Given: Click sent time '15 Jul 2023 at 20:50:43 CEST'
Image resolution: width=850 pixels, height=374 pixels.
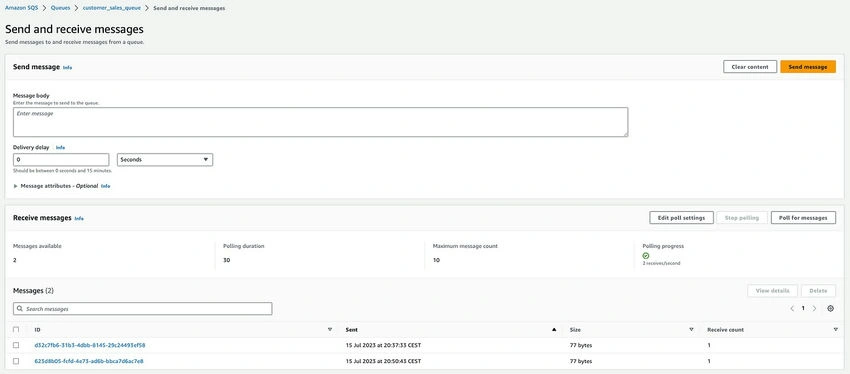Looking at the screenshot, I should tap(383, 361).
